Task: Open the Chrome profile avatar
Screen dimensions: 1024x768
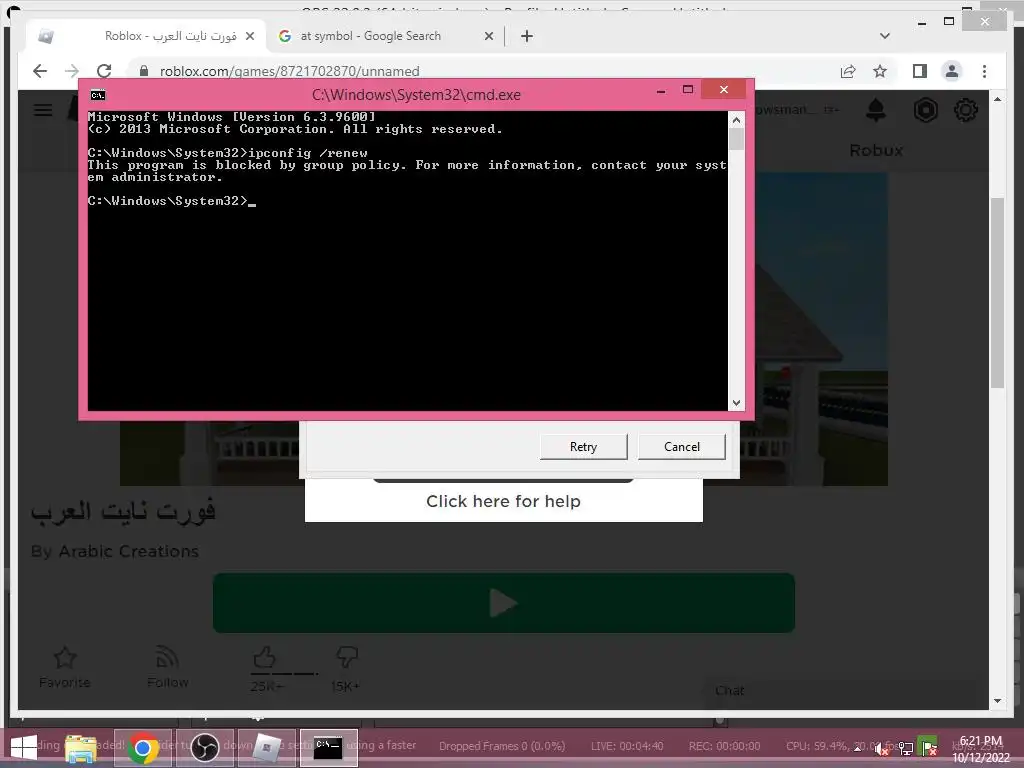Action: 952,71
